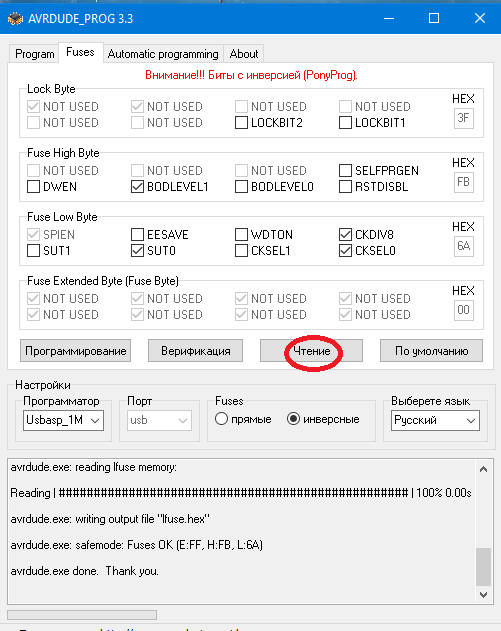Click the log scrollbar down arrow
The width and height of the screenshot is (501, 631).
[x=484, y=594]
